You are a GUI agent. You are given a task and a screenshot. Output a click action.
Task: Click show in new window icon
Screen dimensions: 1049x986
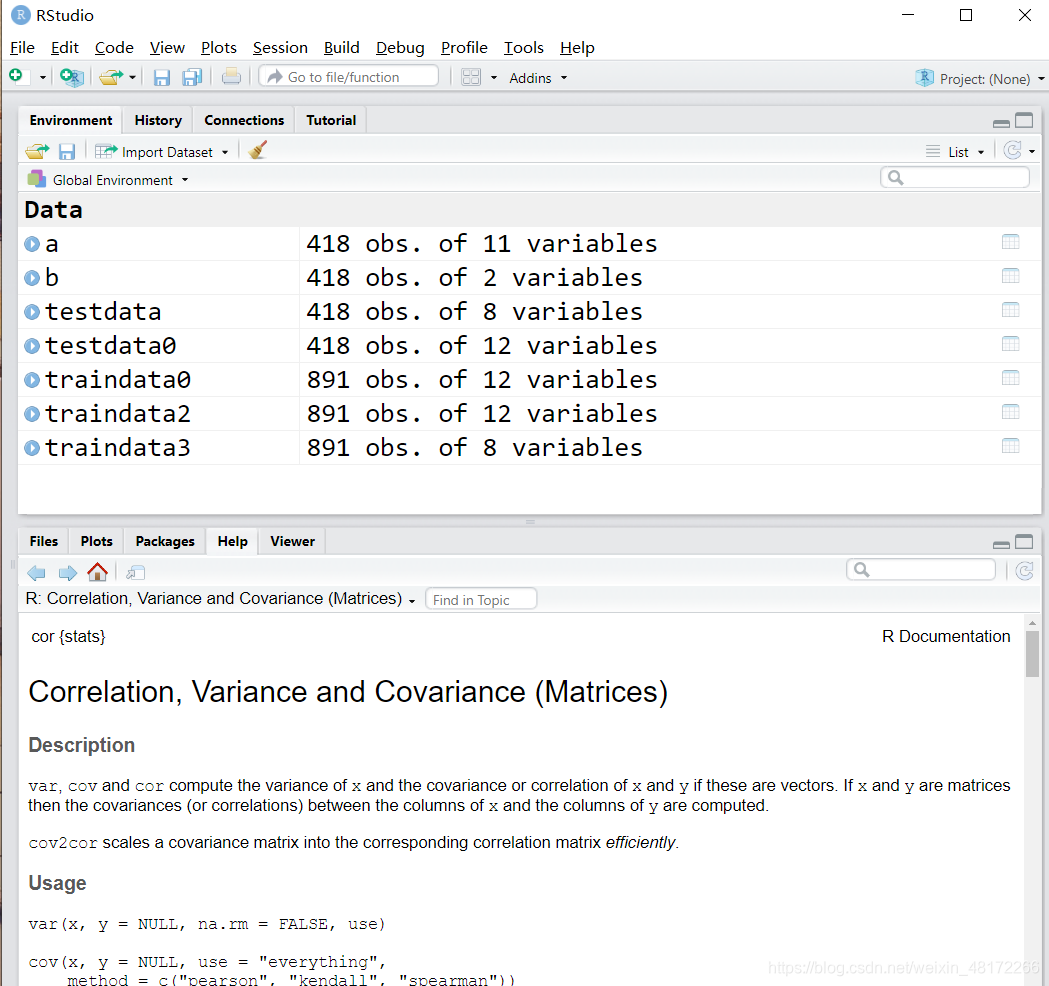135,573
